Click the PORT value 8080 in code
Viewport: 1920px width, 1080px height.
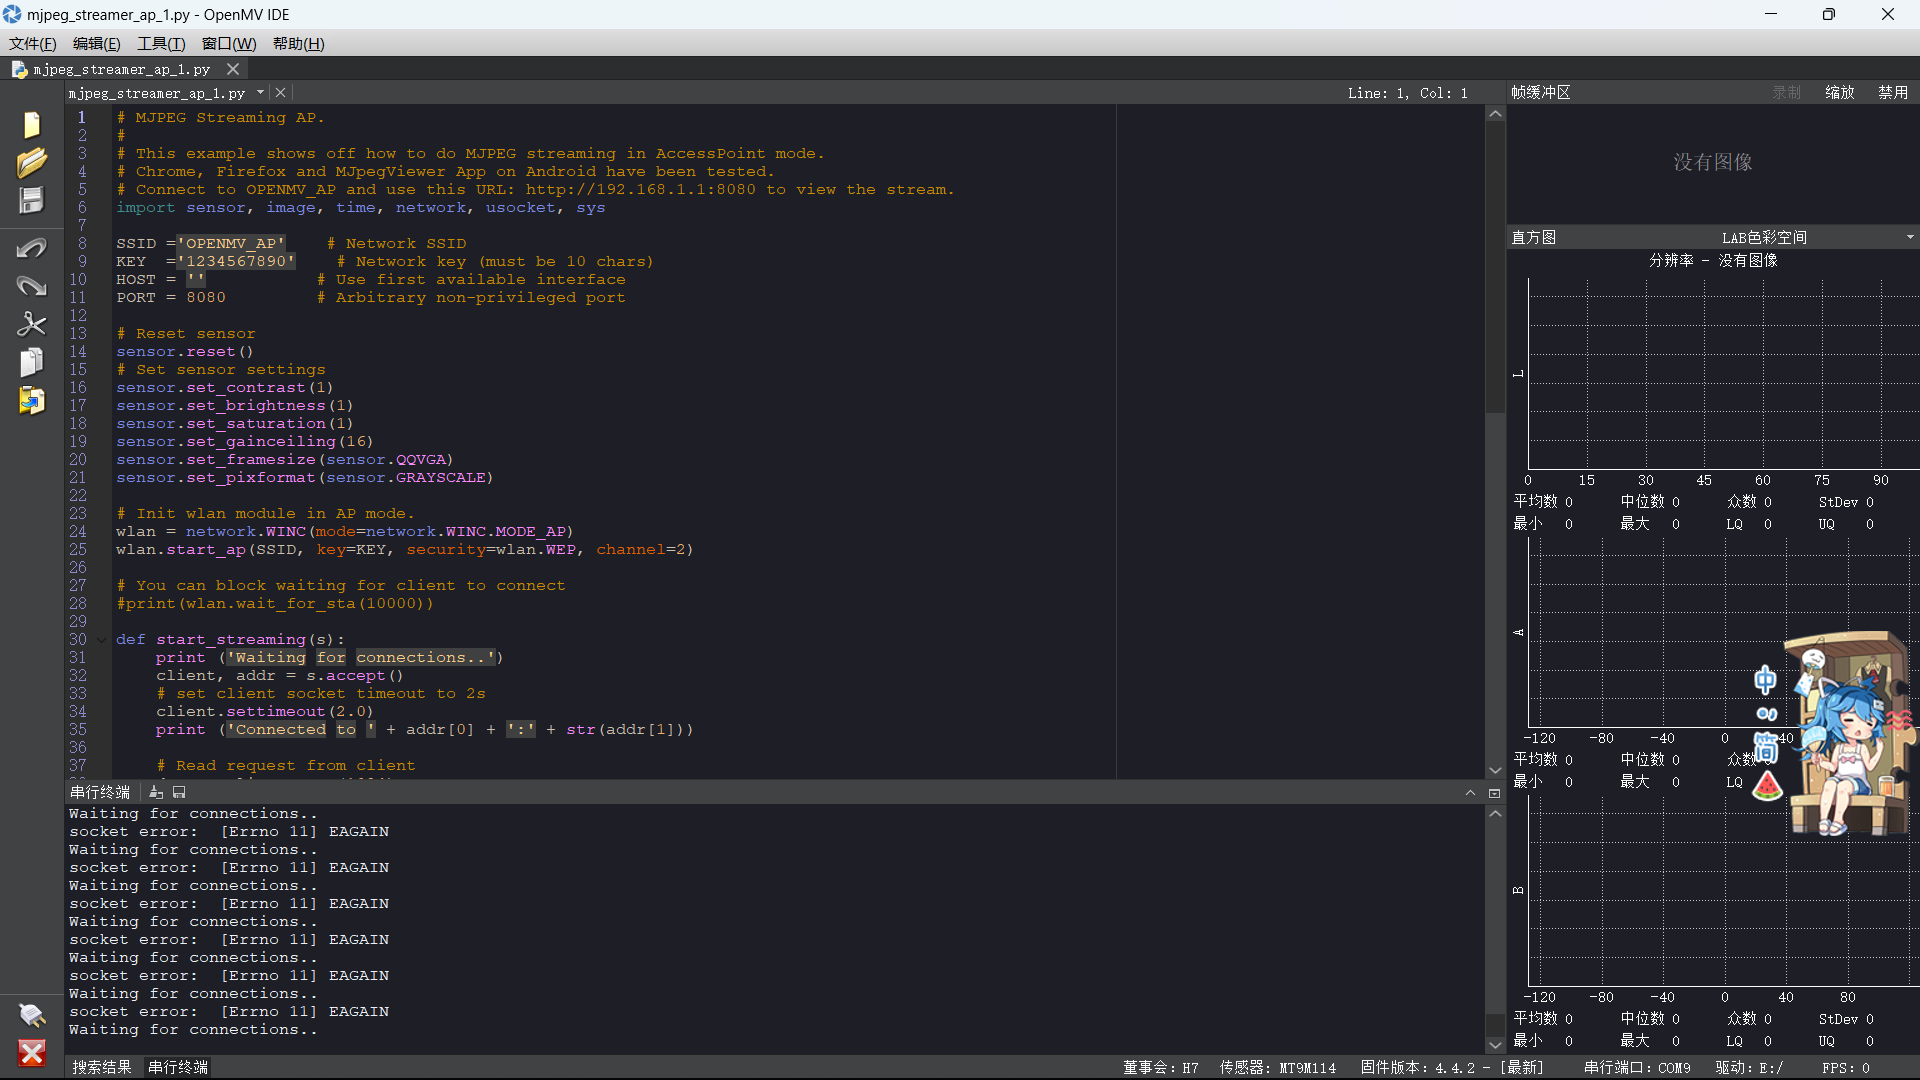[206, 297]
